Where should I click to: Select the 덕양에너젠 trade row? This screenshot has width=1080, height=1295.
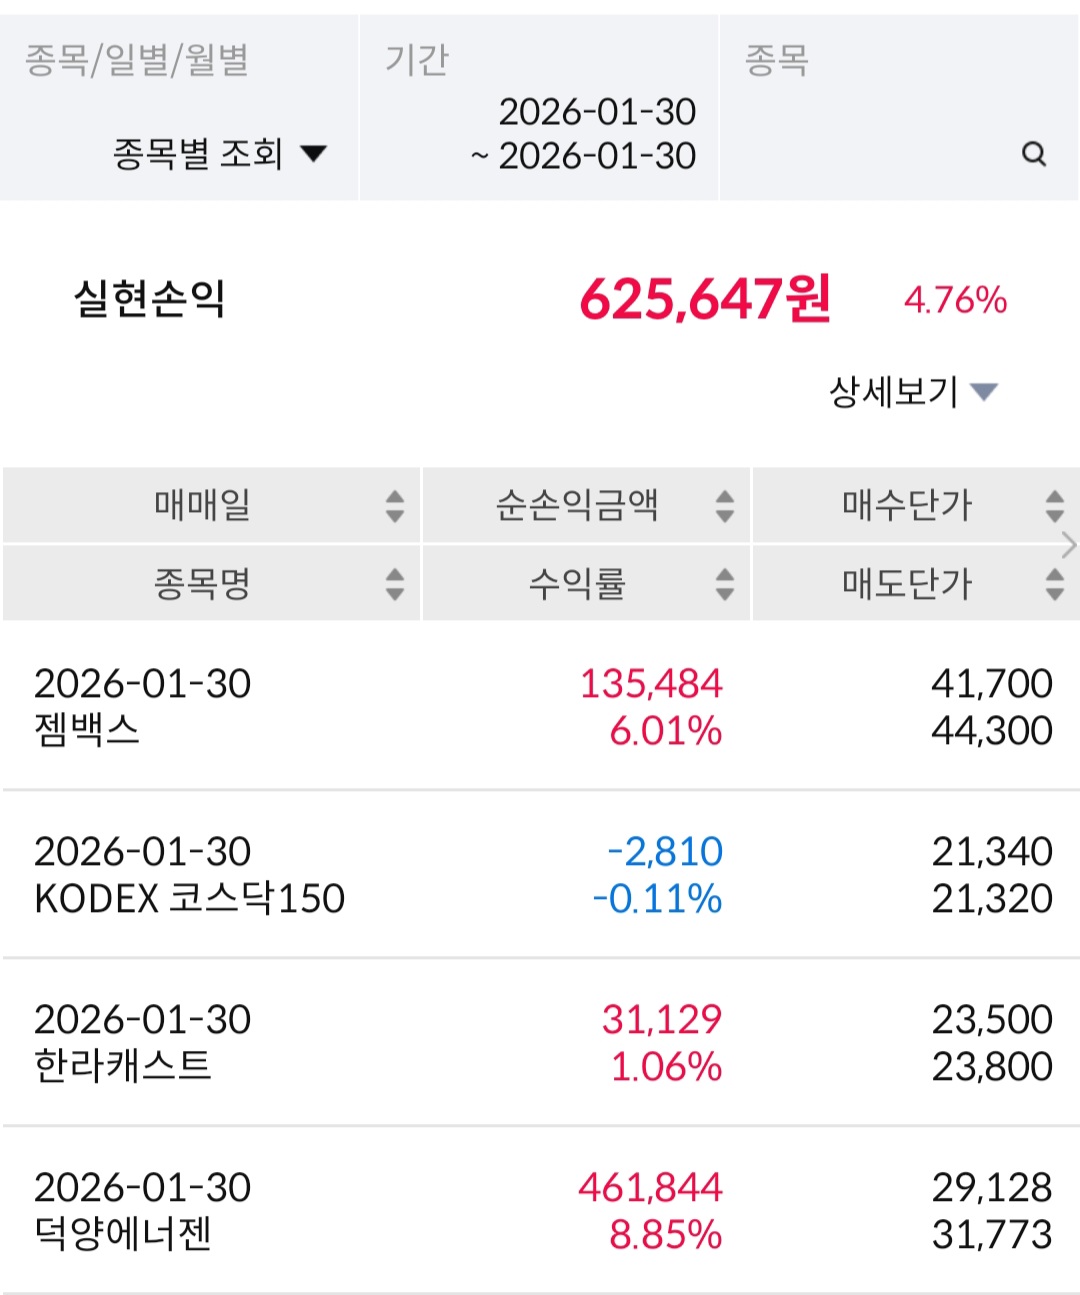pyautogui.click(x=540, y=1211)
